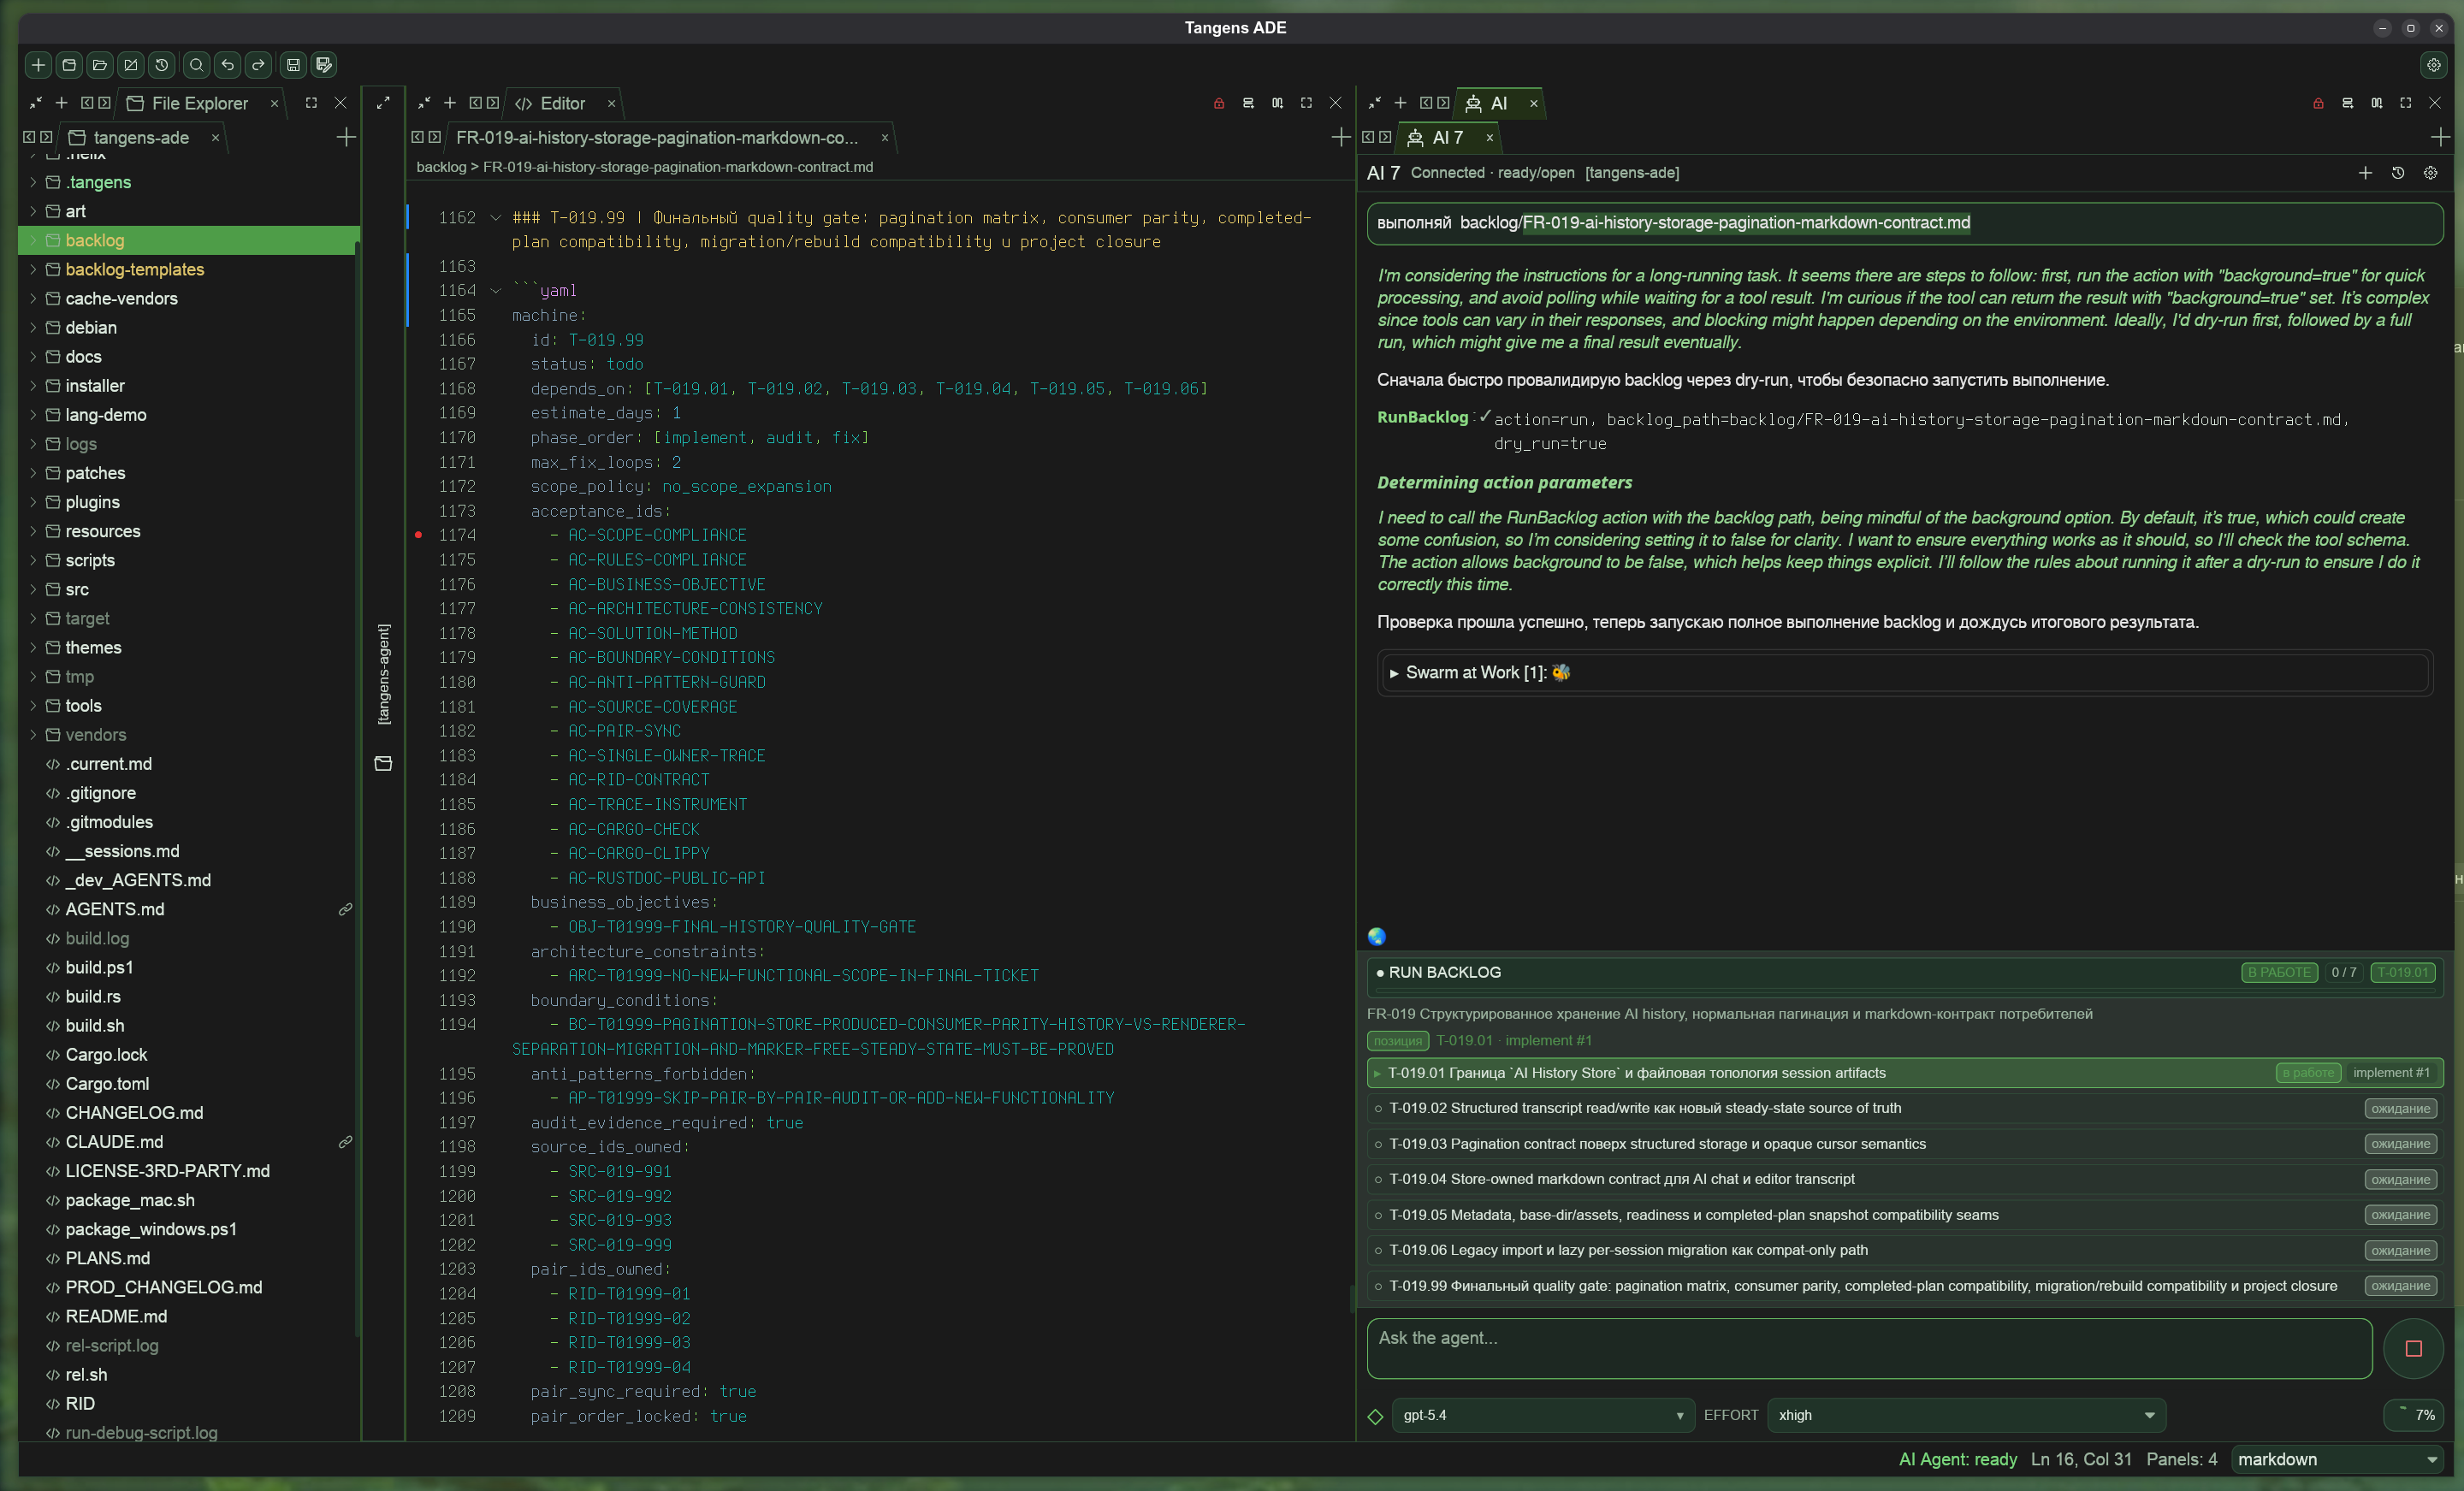Screen dimensions: 2464x1491
Task: Open global settings gear at top right
Action: (2434, 65)
